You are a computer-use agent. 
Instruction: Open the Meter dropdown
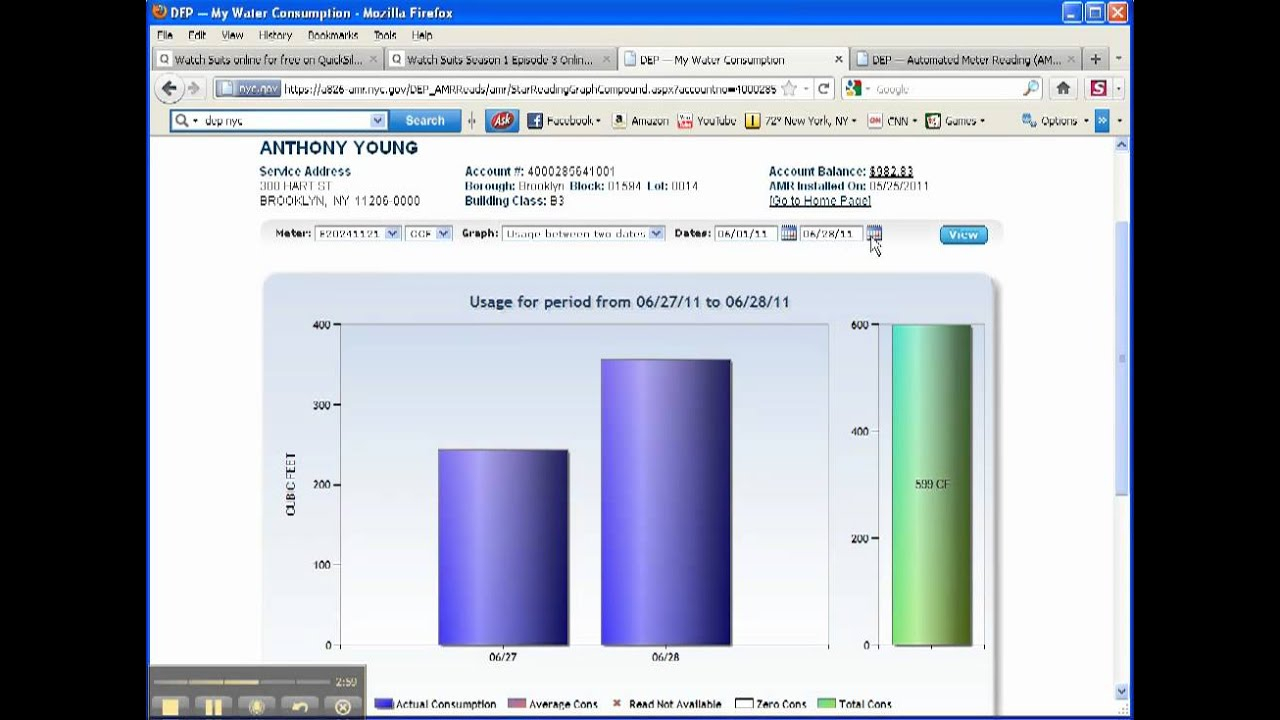click(357, 233)
